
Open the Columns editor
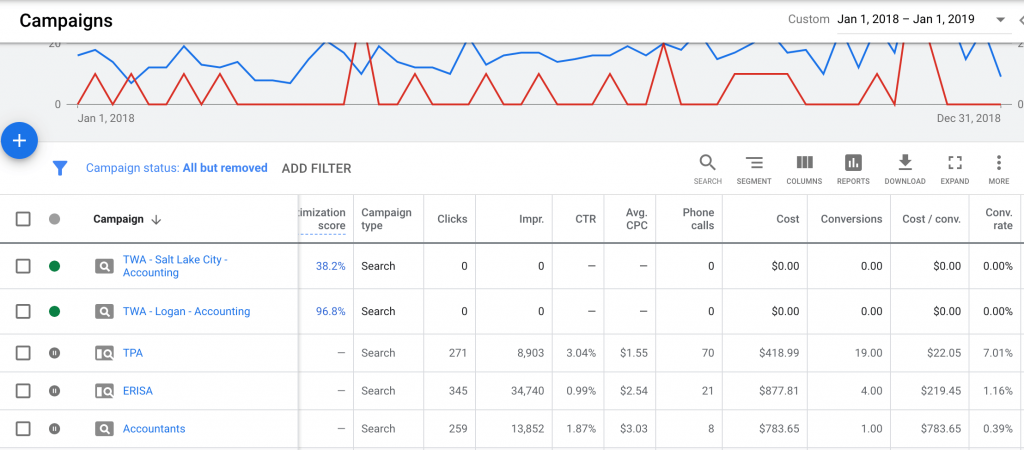pos(804,168)
